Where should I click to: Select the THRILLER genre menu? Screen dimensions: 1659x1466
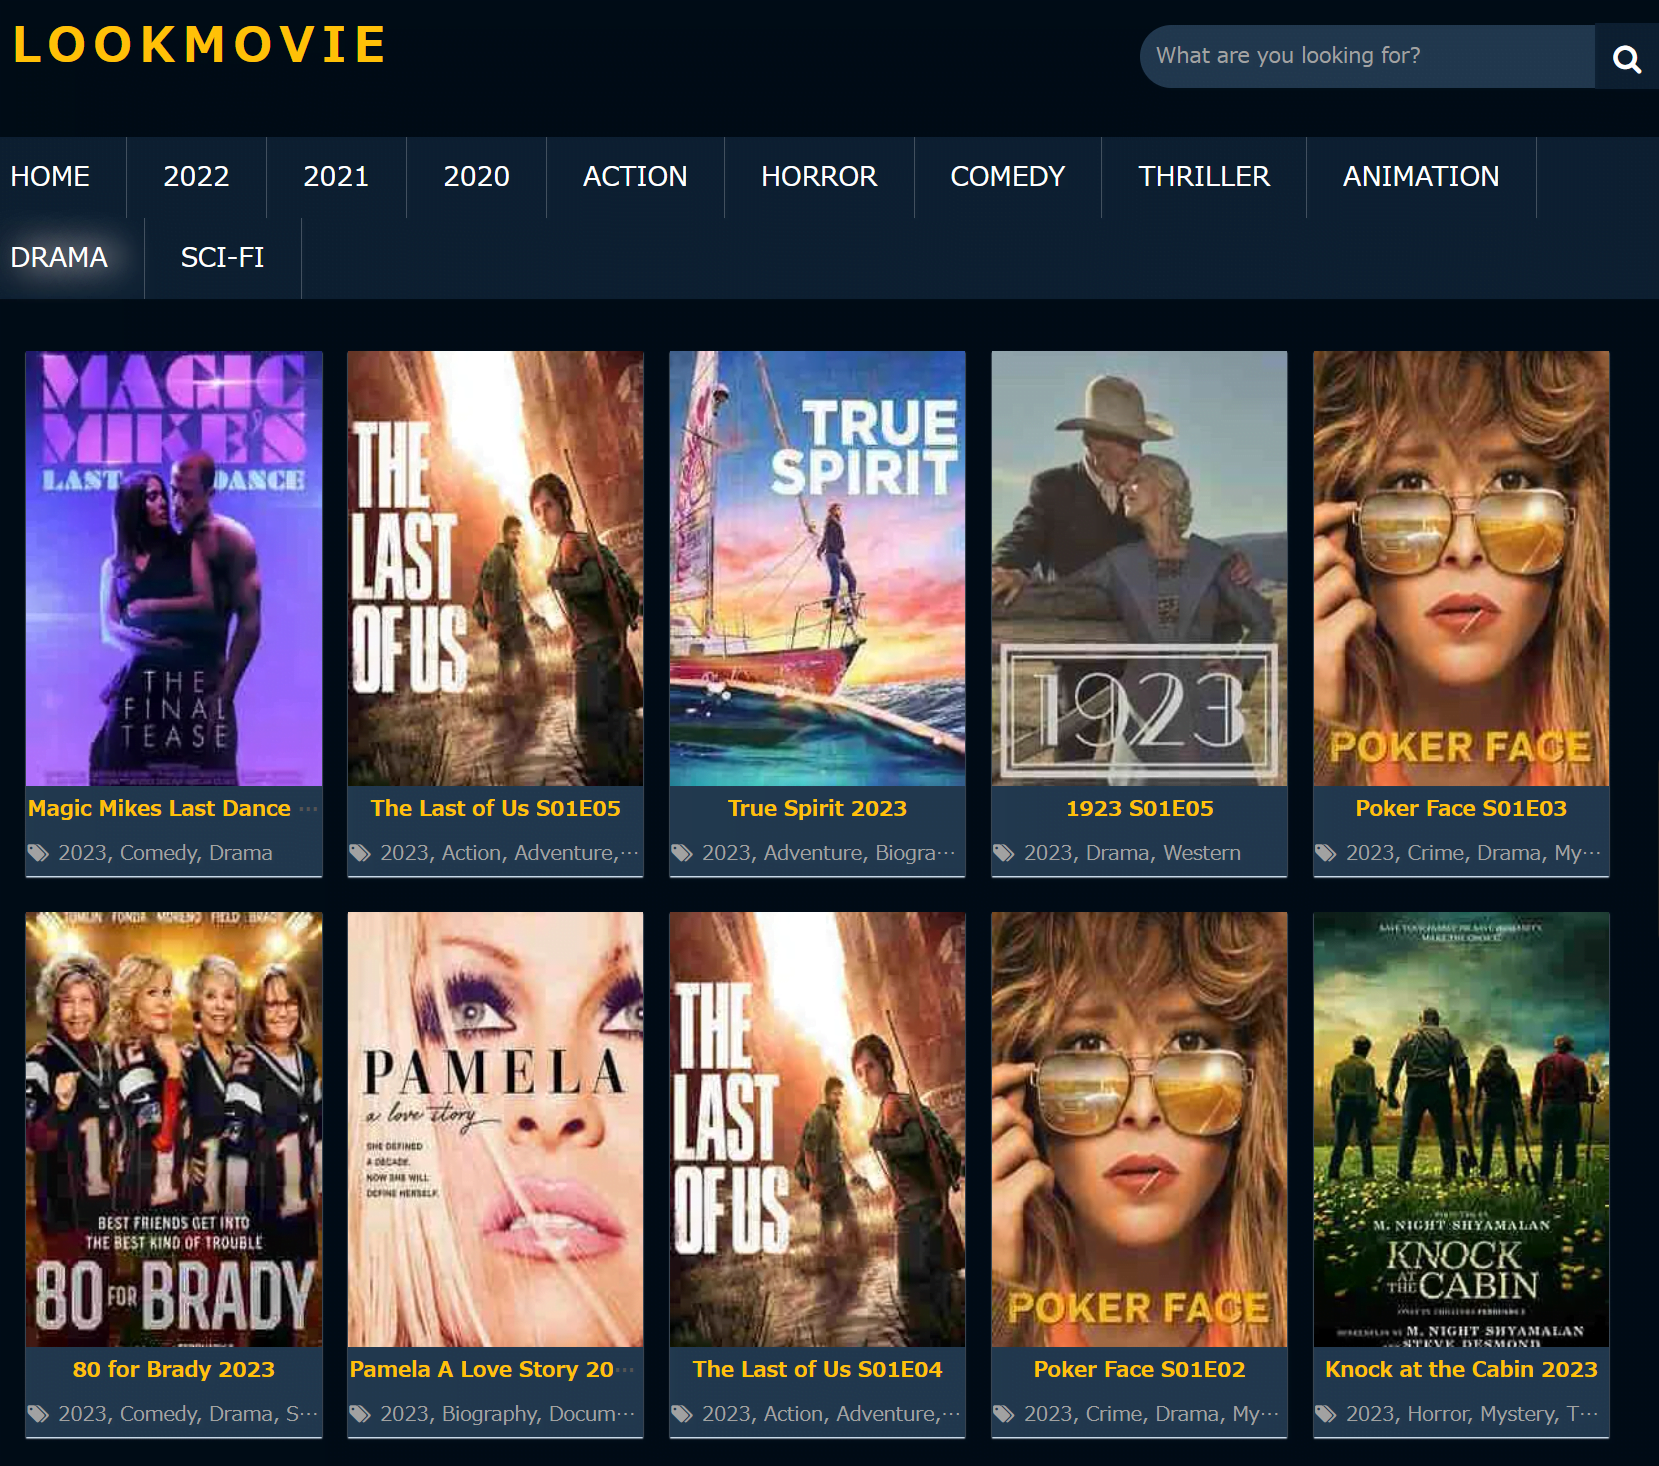coord(1204,177)
